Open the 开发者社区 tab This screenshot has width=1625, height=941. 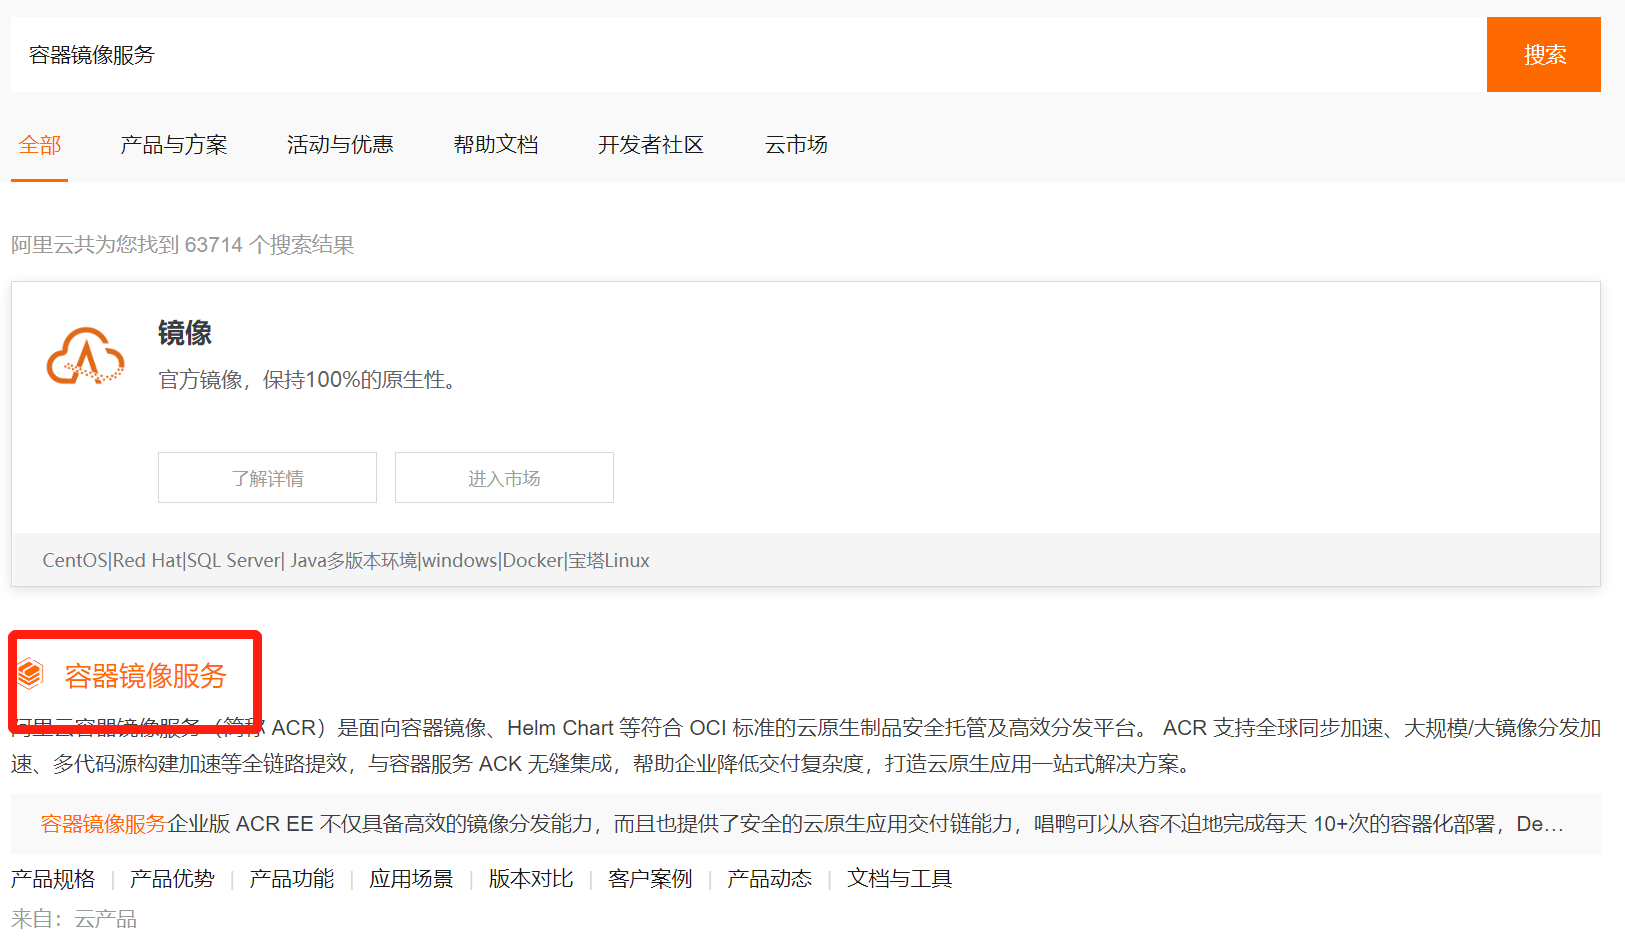tap(651, 145)
